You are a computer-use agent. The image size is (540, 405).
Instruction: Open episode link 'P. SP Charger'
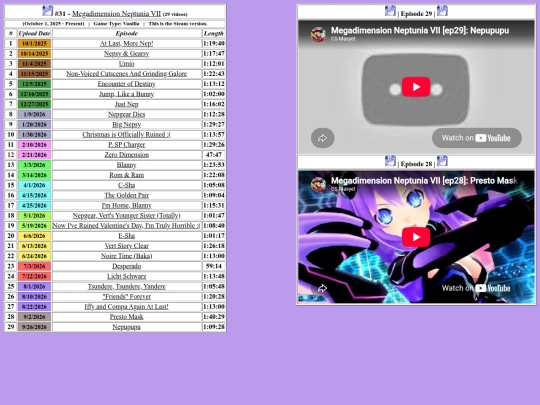point(126,145)
